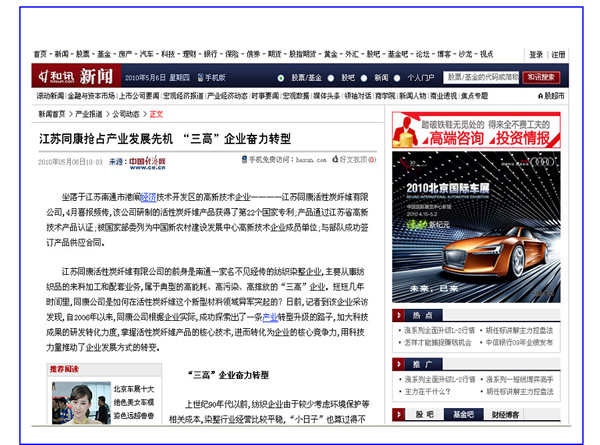Viewport: 600px width, 445px height.
Task: Click the 股经币 icon on right
Action: tap(540, 96)
